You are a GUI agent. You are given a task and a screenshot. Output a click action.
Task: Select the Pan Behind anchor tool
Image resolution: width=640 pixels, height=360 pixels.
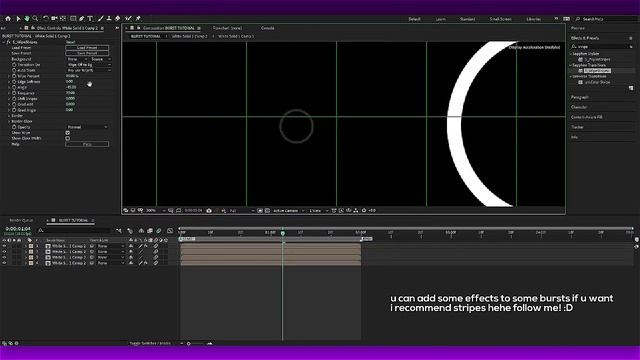click(63, 19)
